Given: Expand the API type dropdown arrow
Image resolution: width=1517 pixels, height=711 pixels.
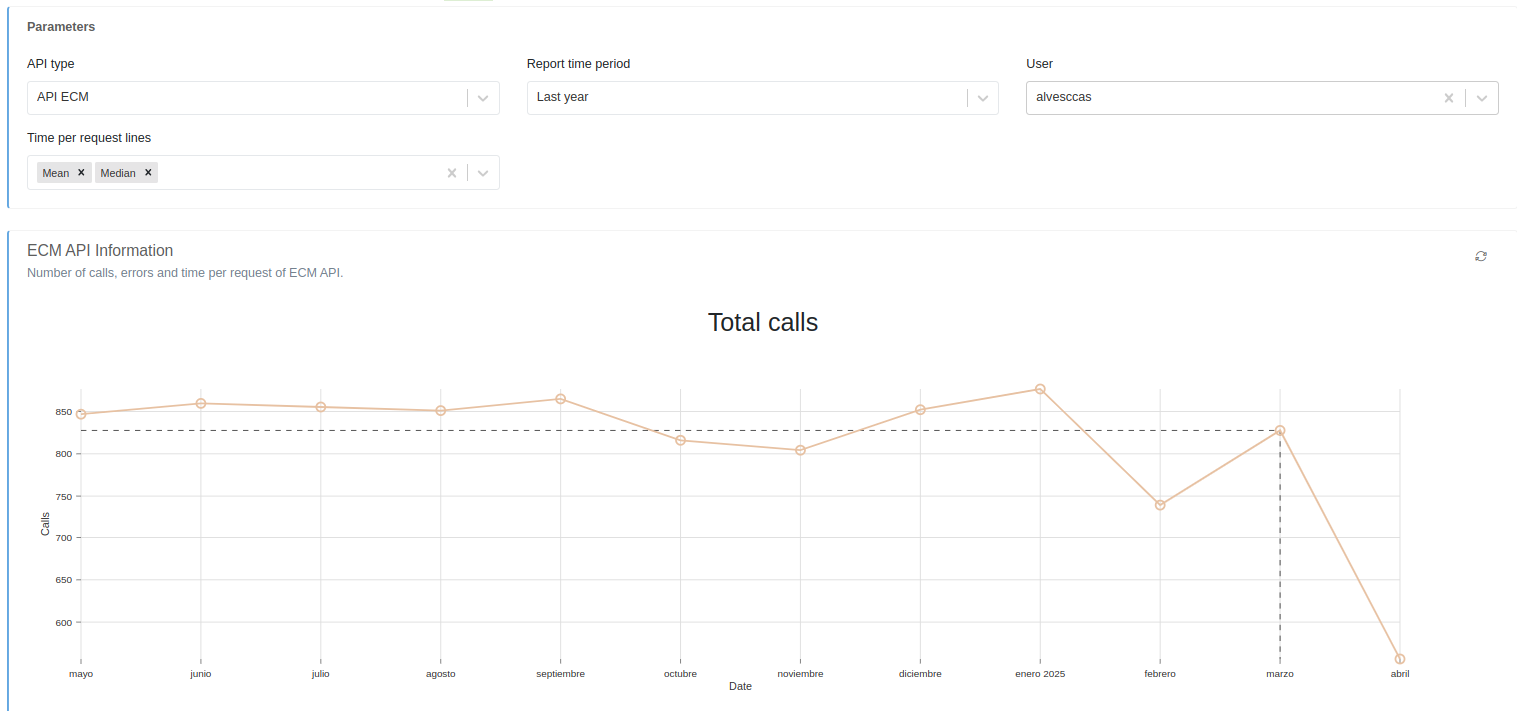Looking at the screenshot, I should (483, 98).
